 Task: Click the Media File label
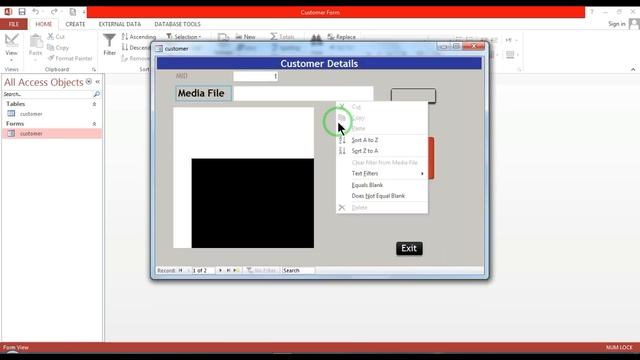point(203,93)
